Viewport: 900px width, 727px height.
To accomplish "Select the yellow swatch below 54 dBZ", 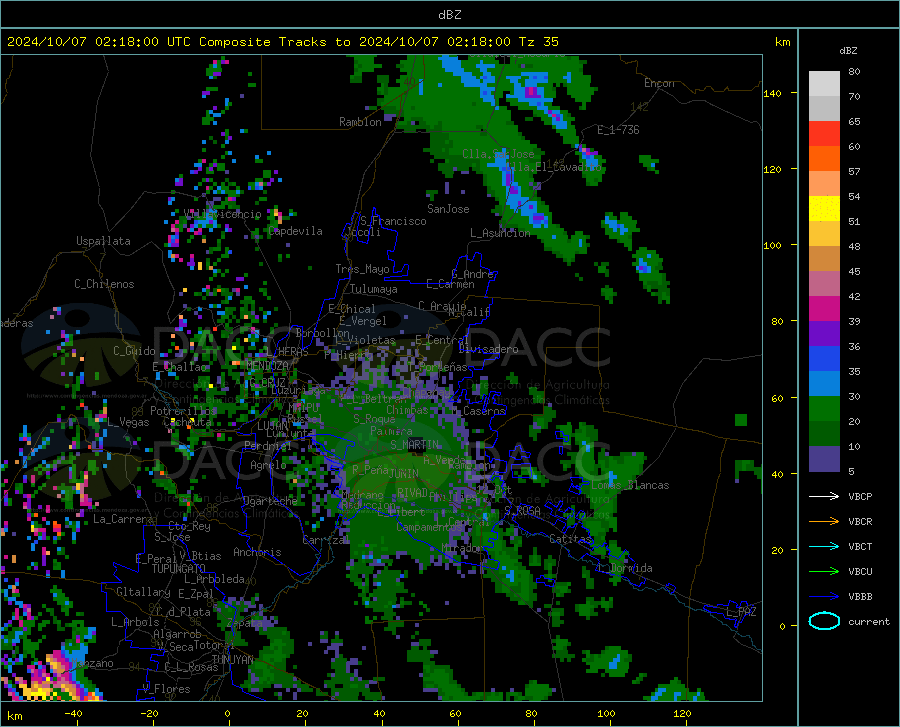I will (824, 209).
